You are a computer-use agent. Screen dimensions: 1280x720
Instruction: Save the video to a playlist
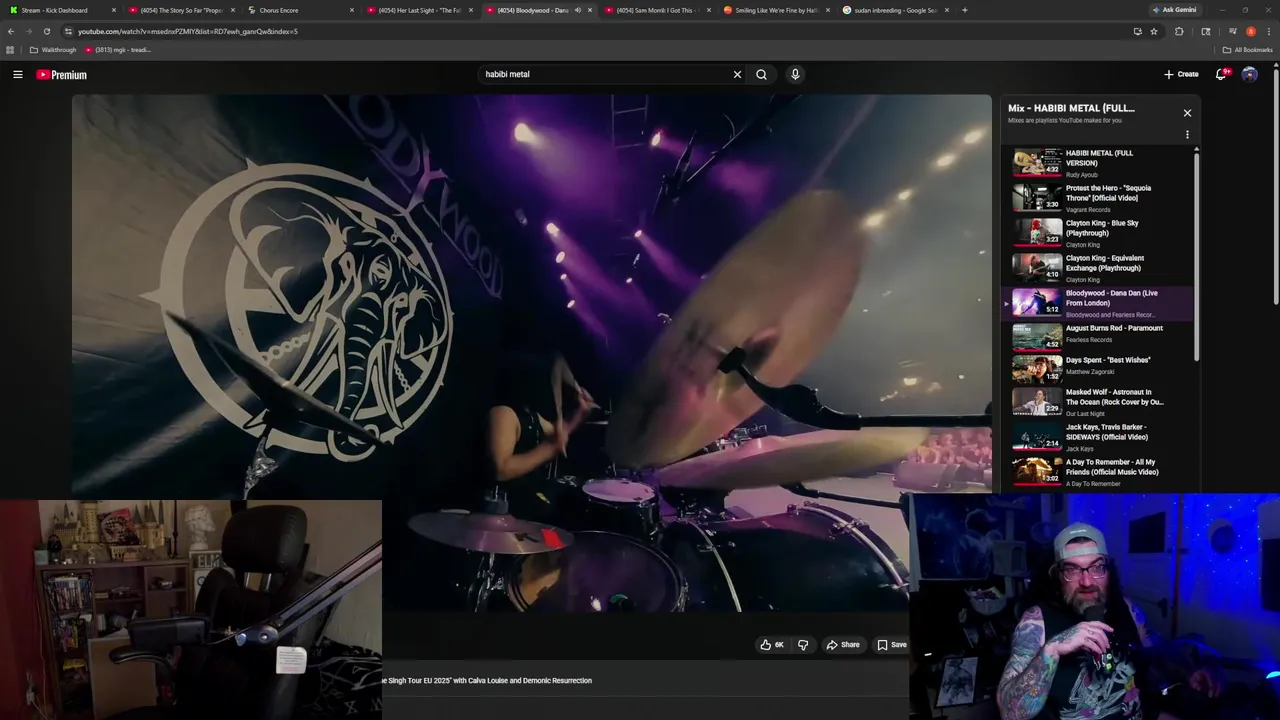coord(892,645)
